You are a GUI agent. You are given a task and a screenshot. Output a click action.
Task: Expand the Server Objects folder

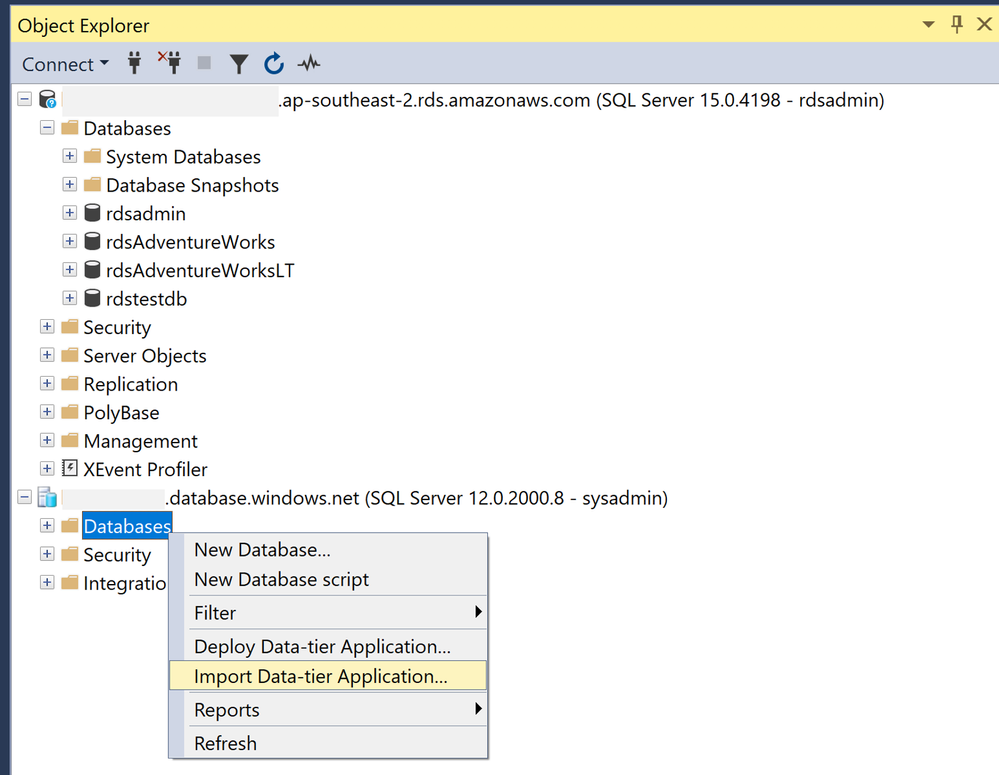click(x=47, y=354)
